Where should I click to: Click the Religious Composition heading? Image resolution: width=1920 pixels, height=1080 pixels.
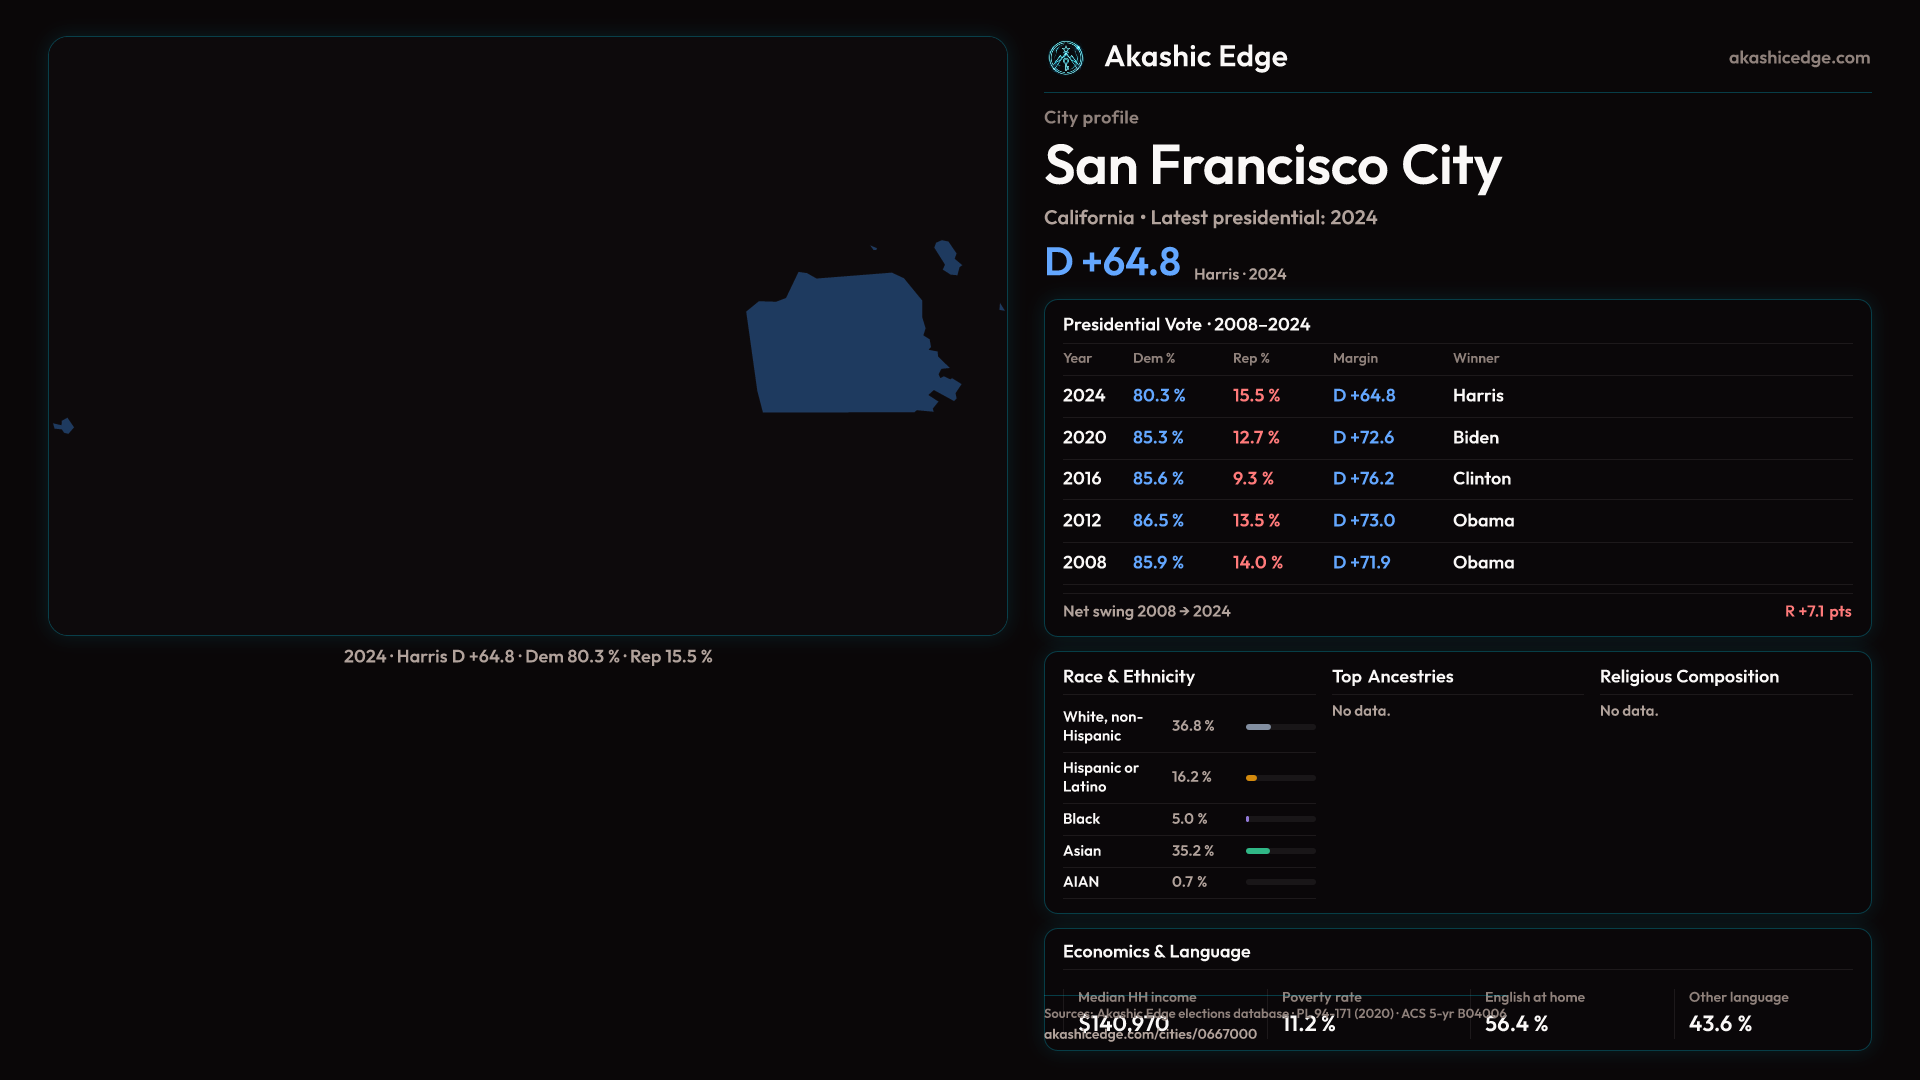pos(1688,677)
